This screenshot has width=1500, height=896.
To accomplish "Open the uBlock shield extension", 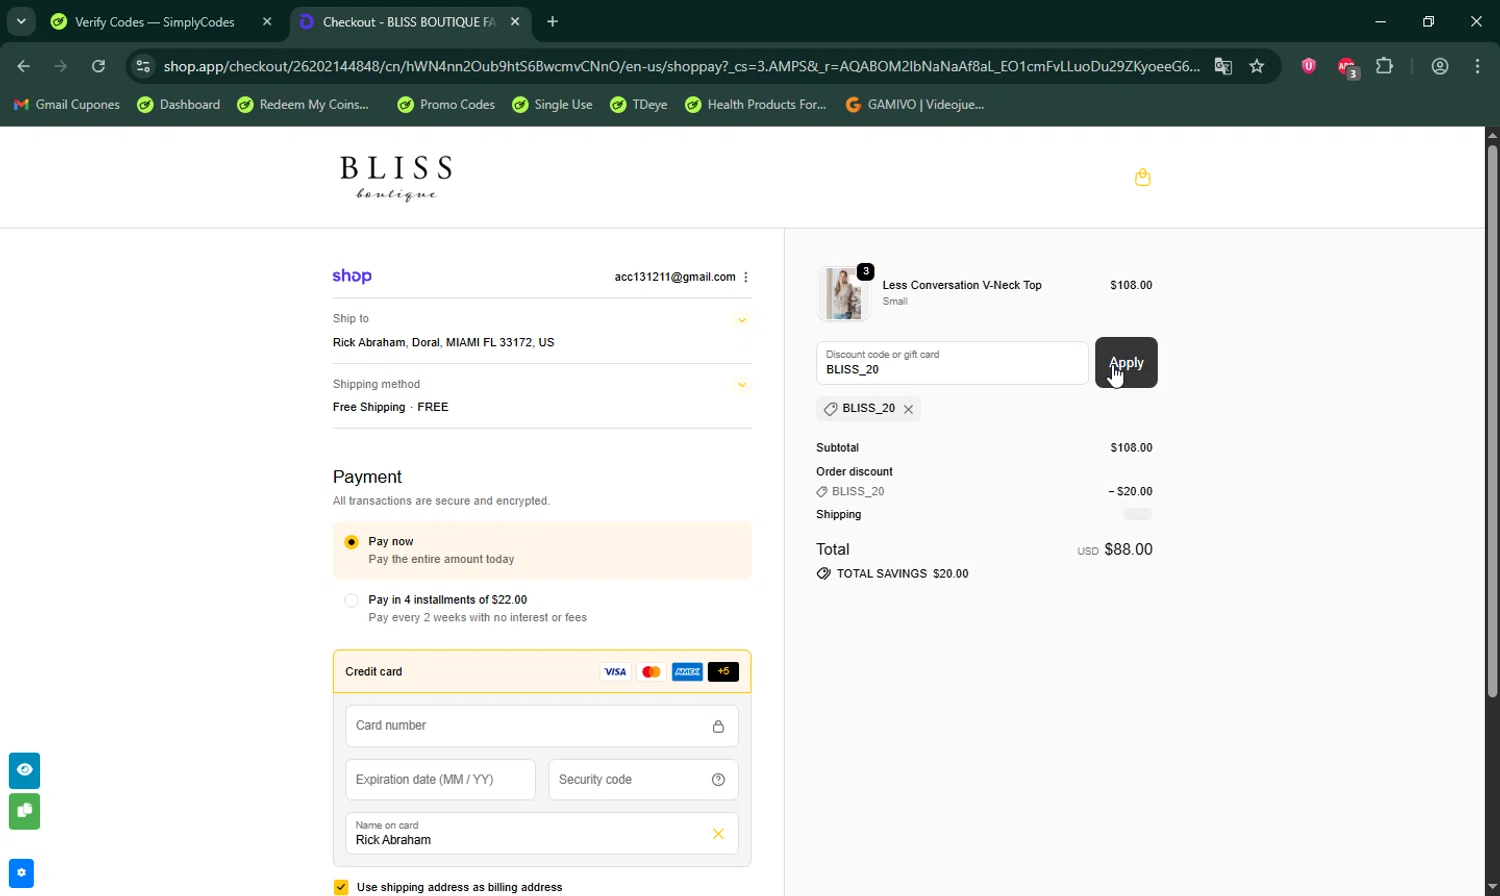I will click(x=1308, y=66).
